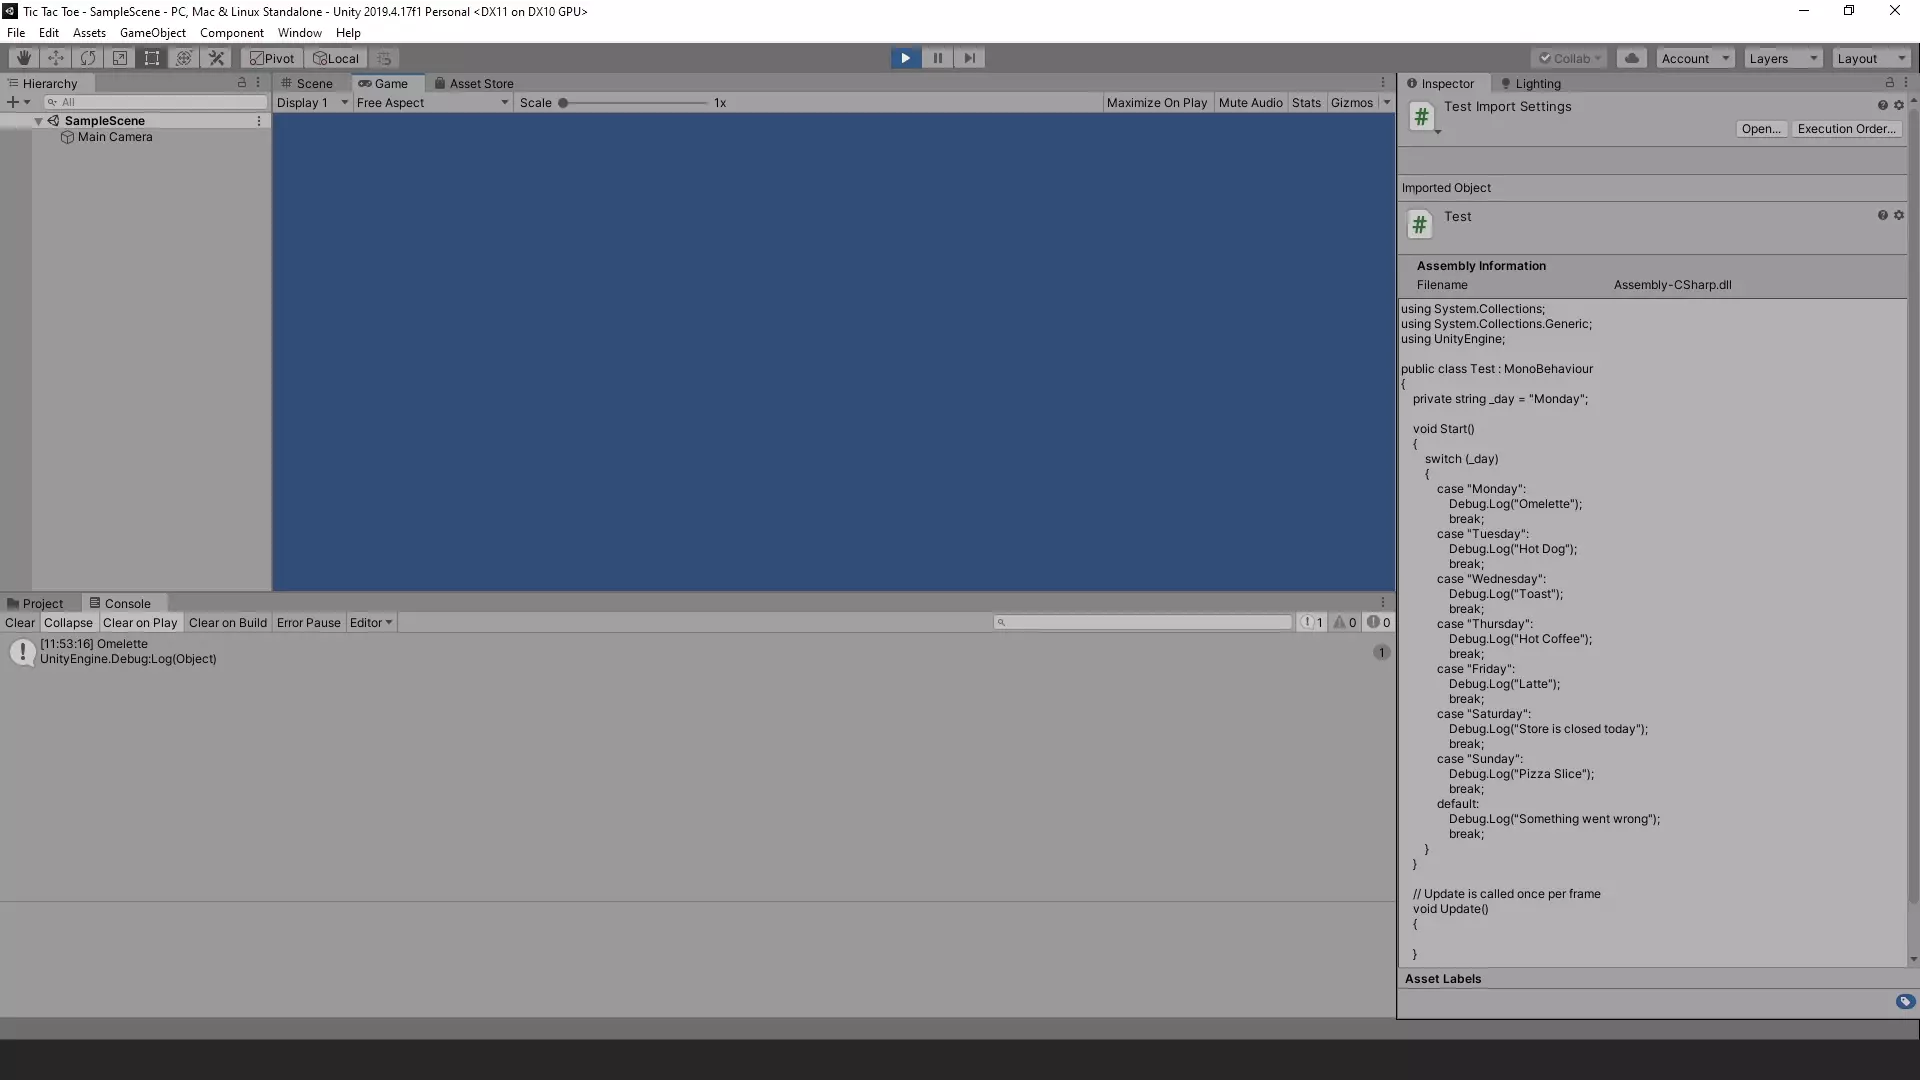Click the Layers icon in toolbar

click(x=1783, y=58)
